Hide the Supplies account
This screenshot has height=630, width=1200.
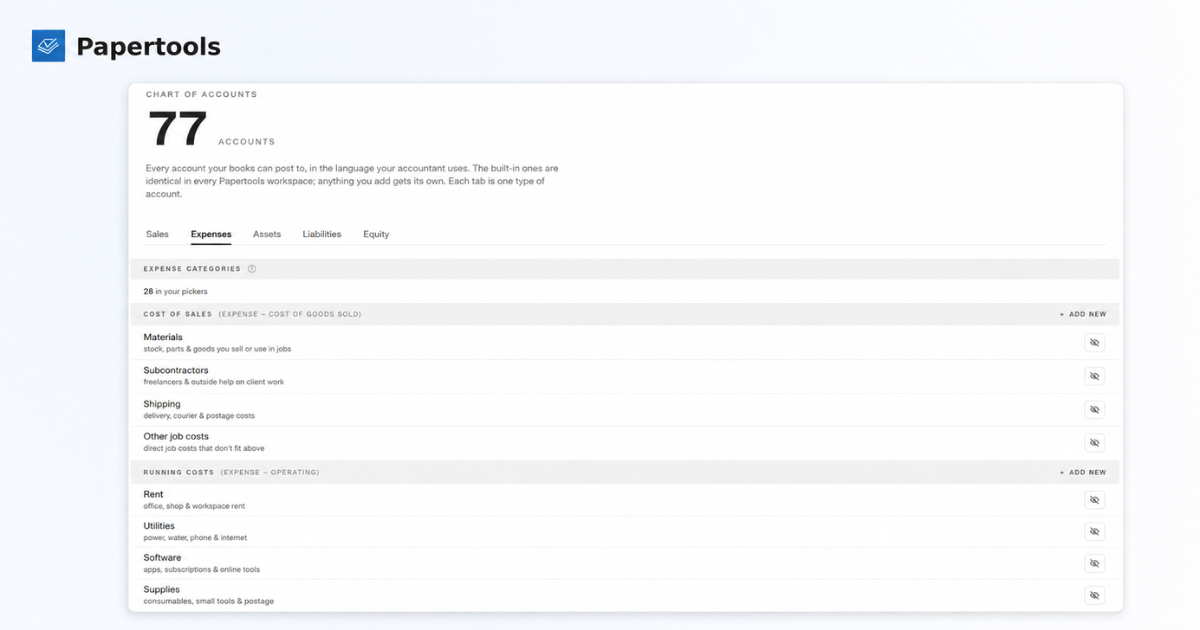[1094, 595]
